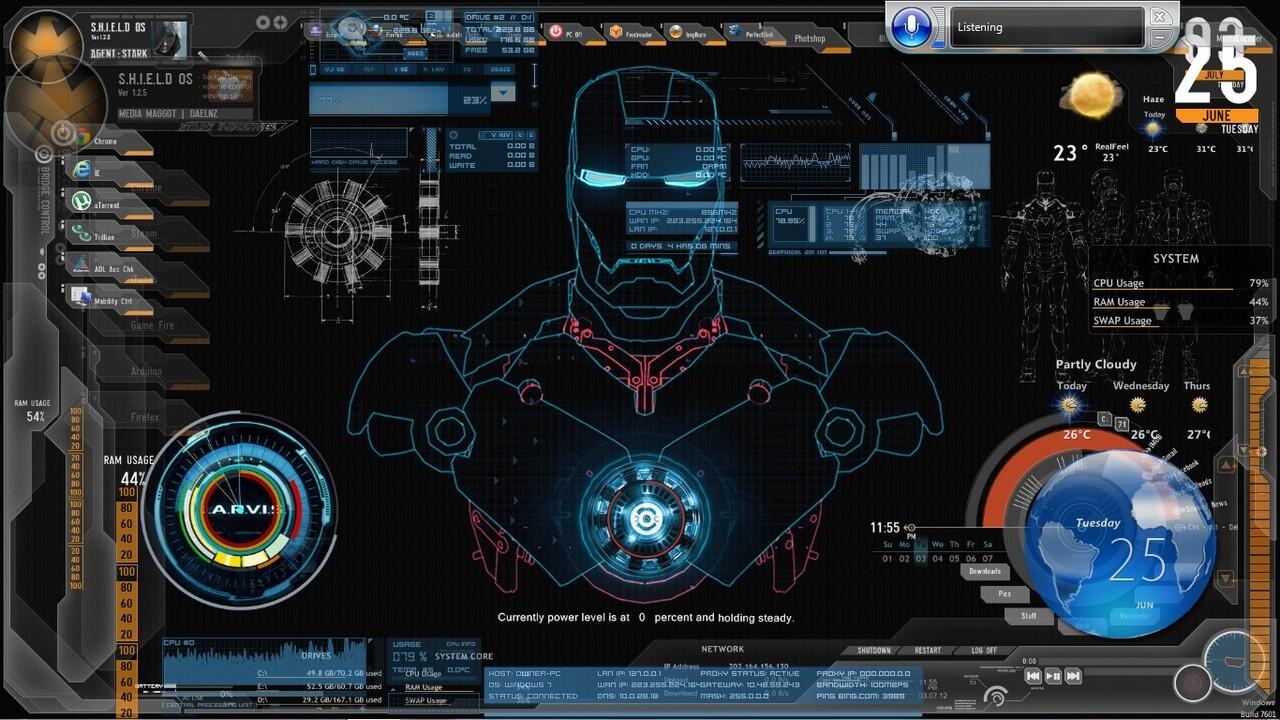Viewport: 1280px width, 720px height.
Task: Select calendar day 03
Action: pyautogui.click(x=921, y=558)
